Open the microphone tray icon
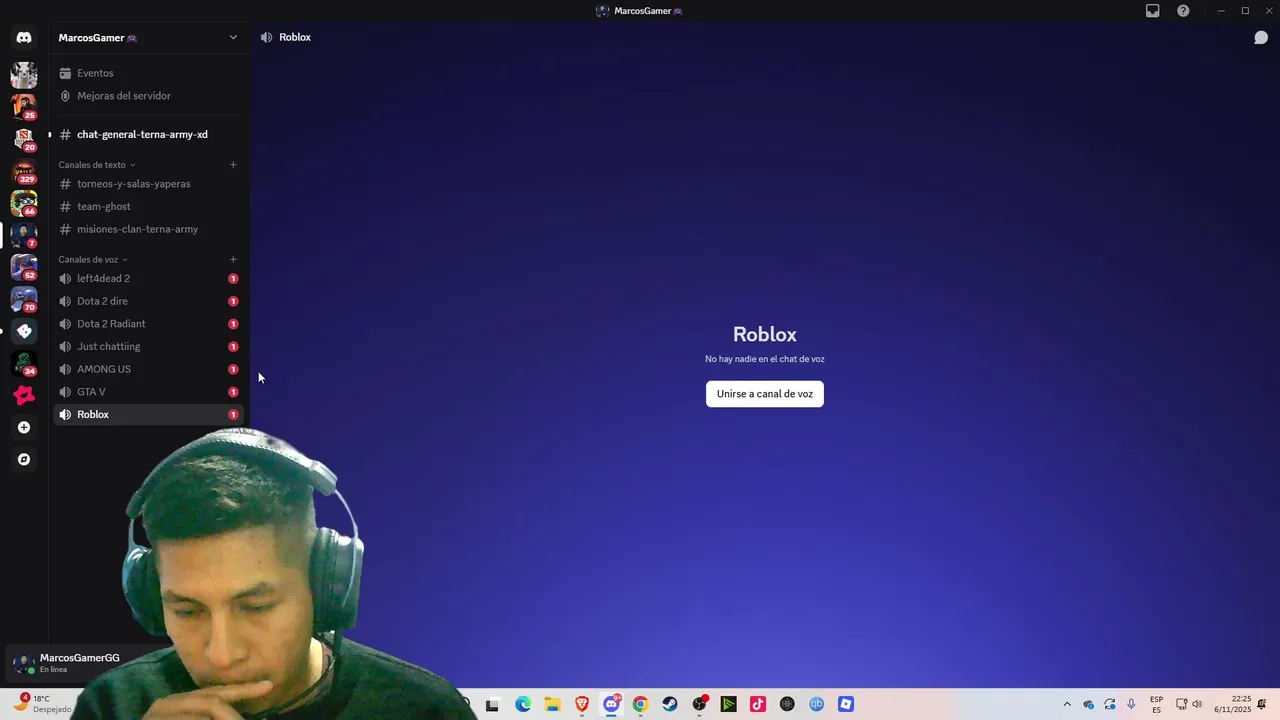 1131,705
